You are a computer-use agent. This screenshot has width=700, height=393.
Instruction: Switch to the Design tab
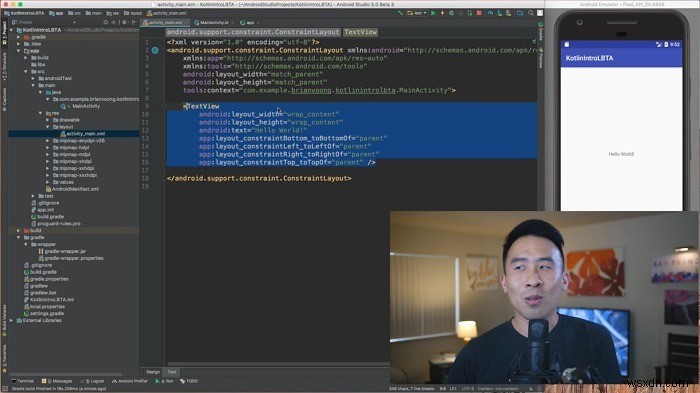tap(153, 372)
